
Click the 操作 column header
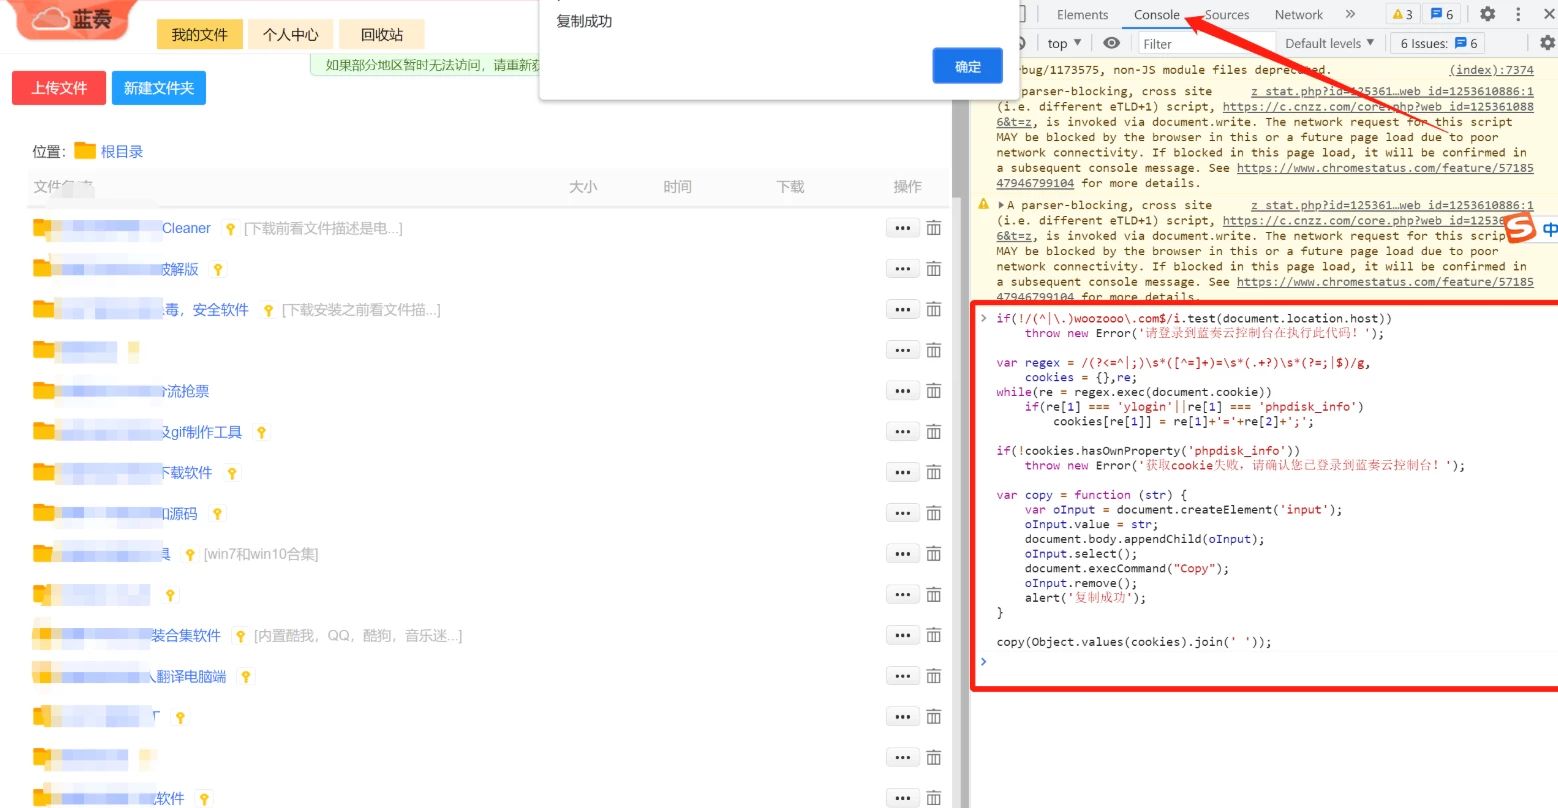(907, 187)
